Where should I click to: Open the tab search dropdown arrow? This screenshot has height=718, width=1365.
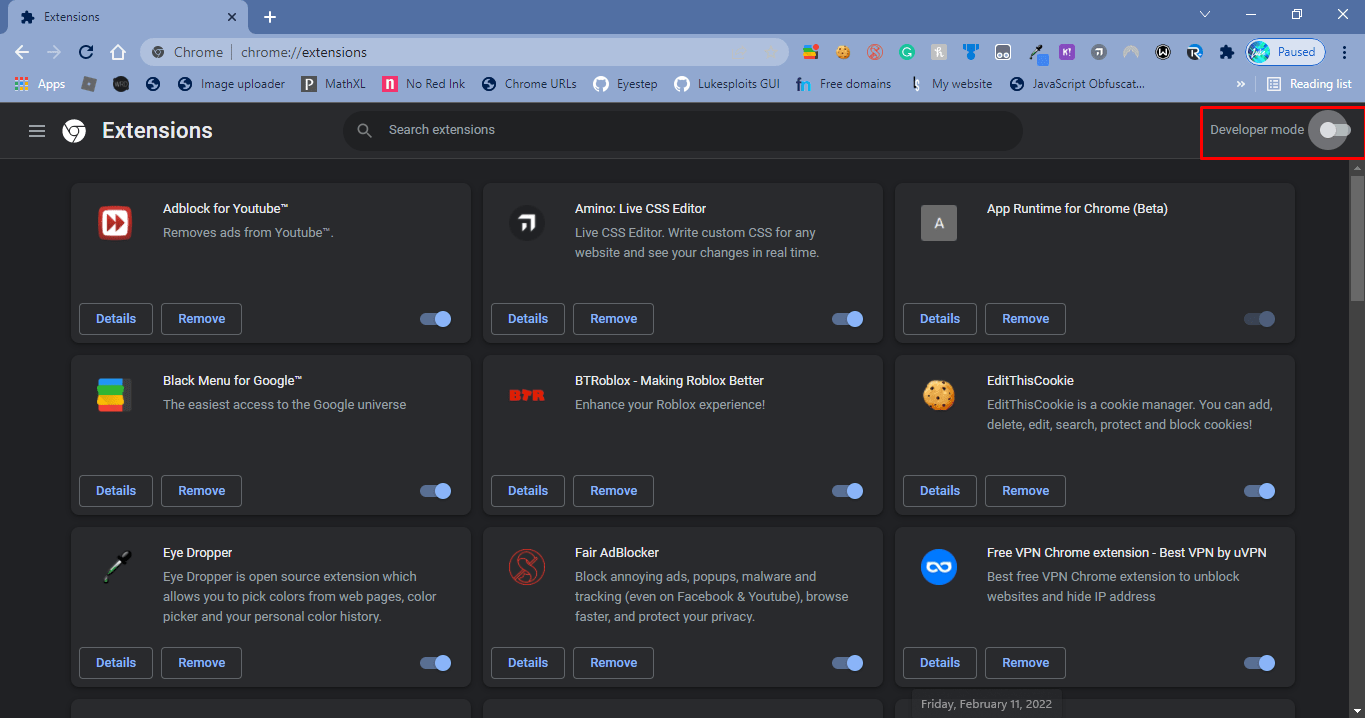(1205, 14)
